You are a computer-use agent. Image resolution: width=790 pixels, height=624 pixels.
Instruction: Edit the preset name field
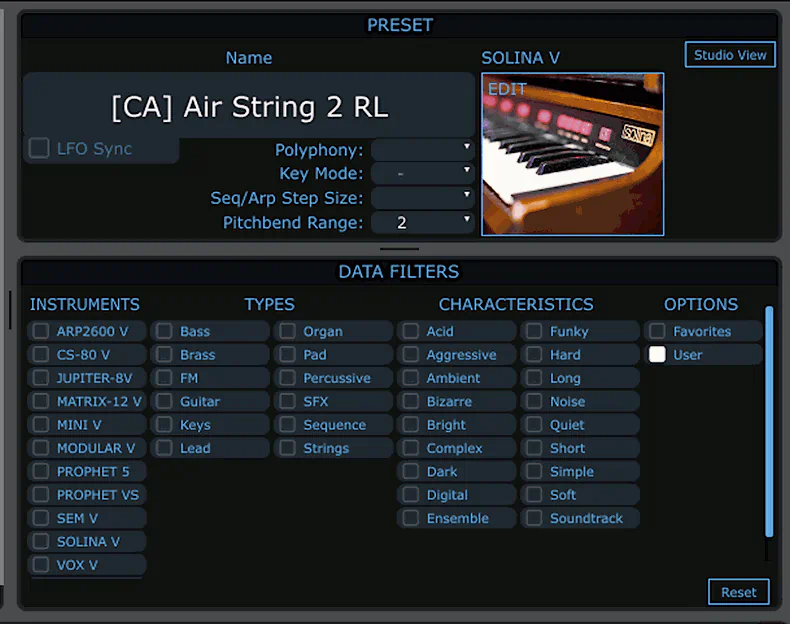[249, 106]
